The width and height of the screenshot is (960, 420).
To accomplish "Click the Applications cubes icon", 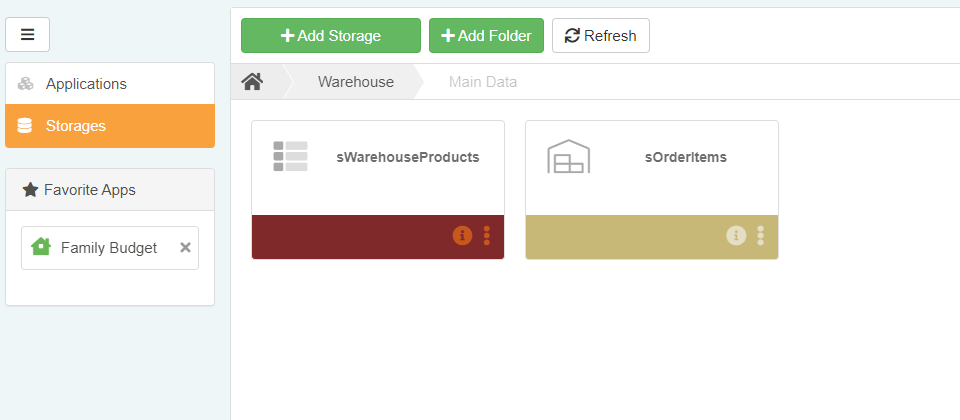I will [x=26, y=84].
